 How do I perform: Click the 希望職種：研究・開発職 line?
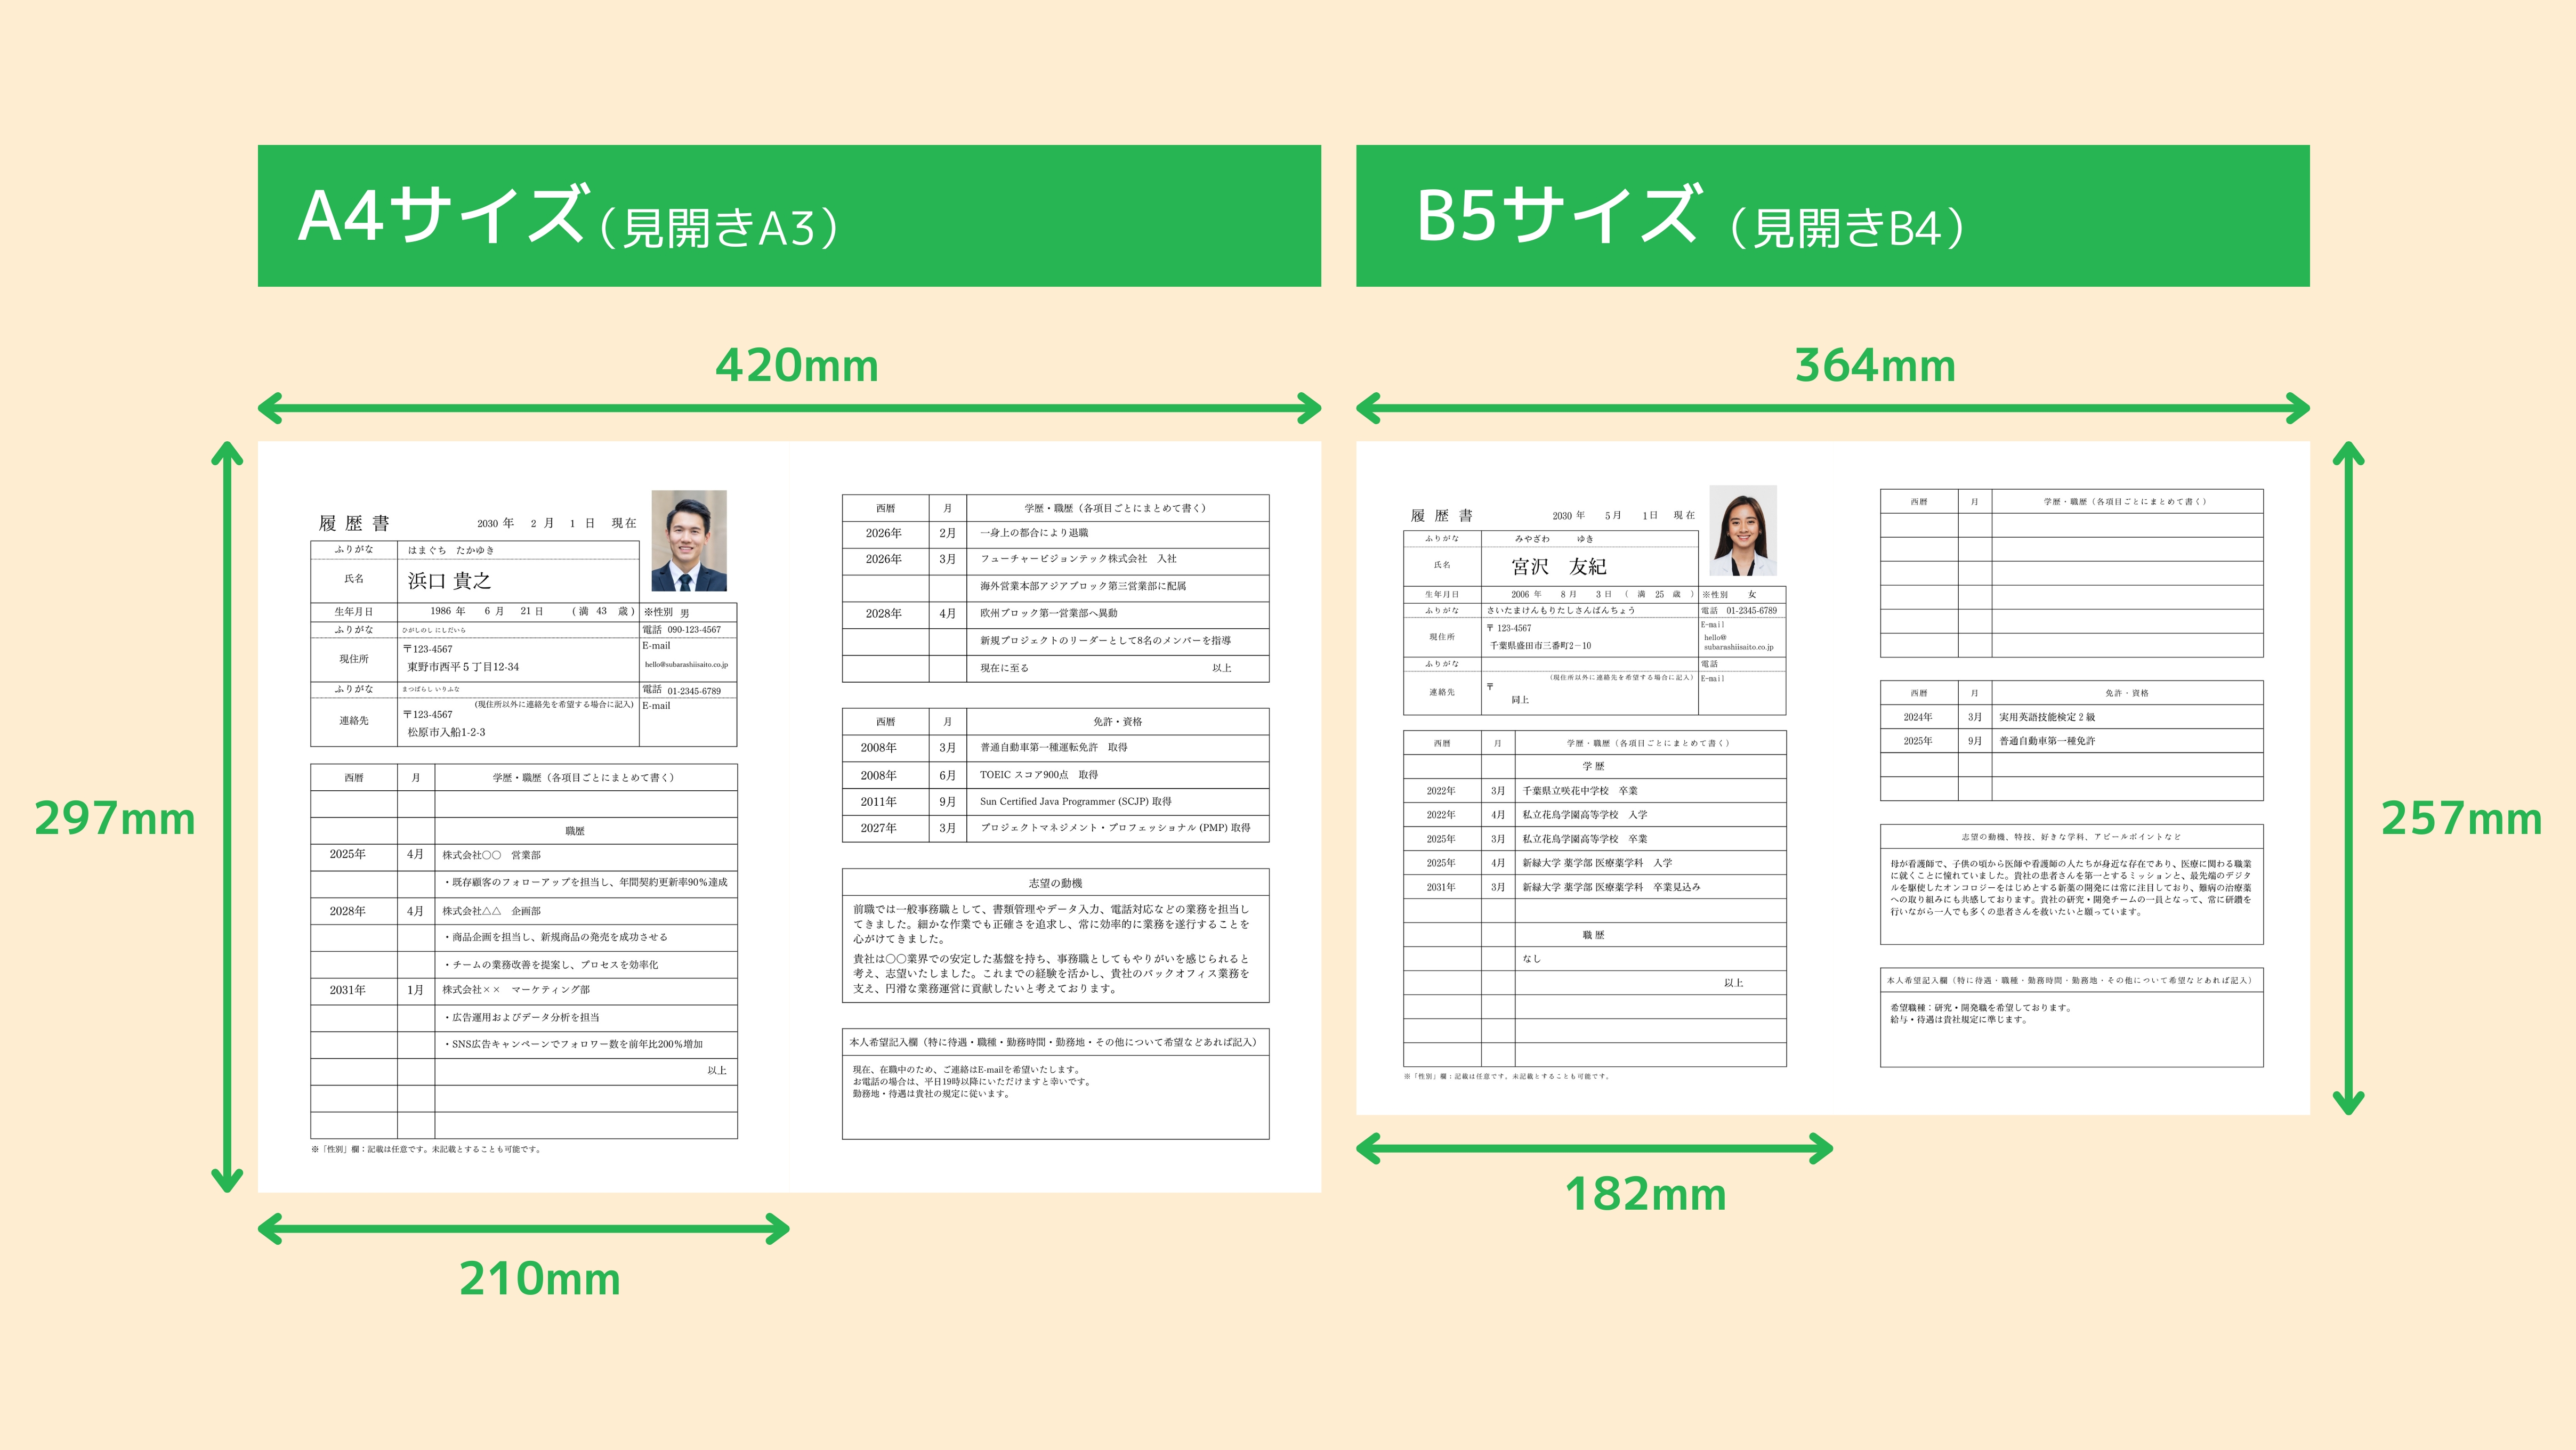[1981, 1008]
